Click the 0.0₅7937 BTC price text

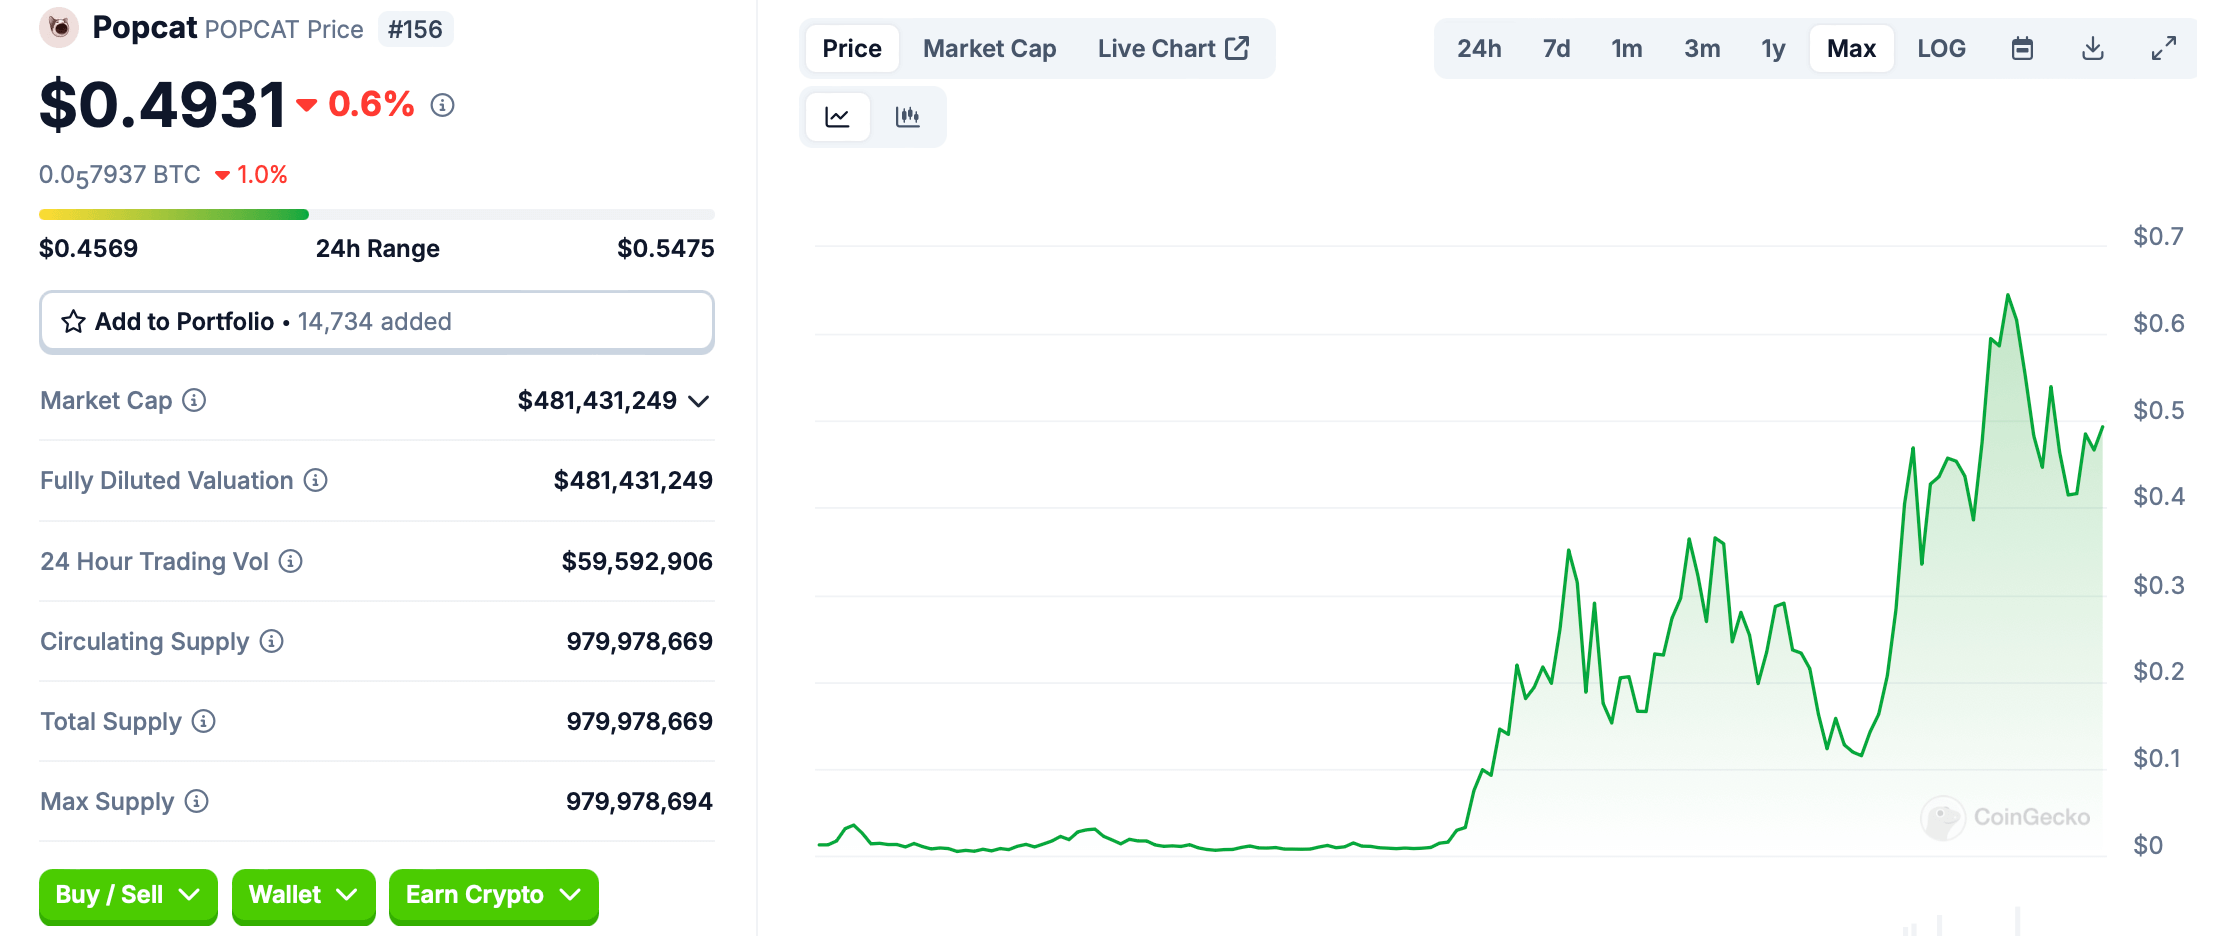[120, 175]
